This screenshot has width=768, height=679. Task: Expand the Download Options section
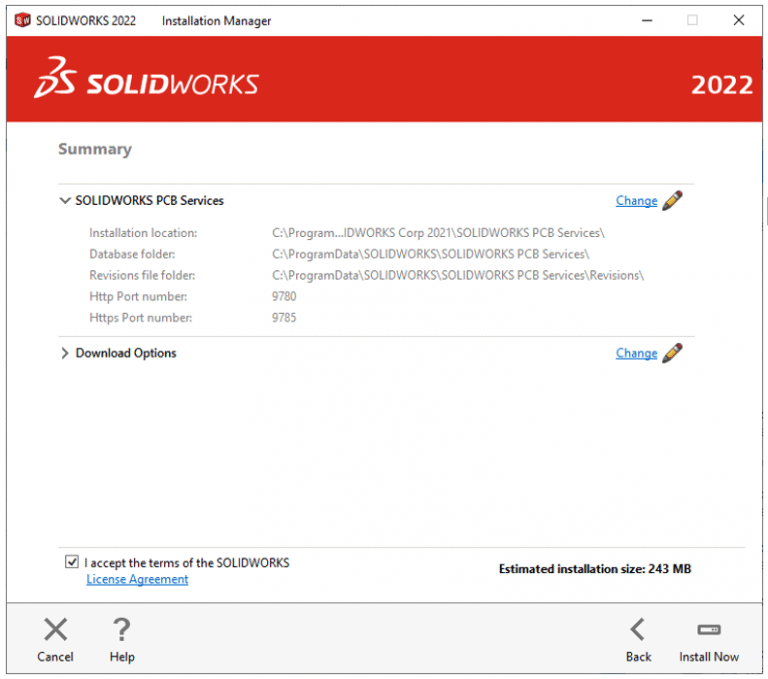pyautogui.click(x=65, y=353)
